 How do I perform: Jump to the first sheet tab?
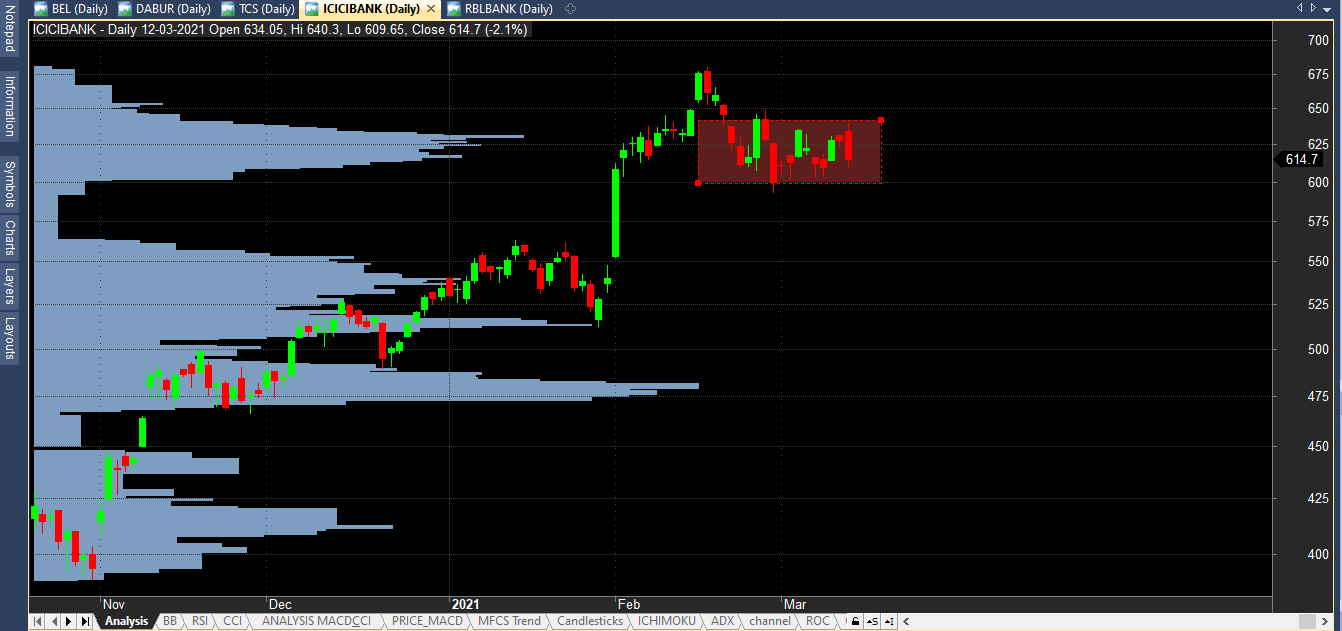pyautogui.click(x=38, y=622)
